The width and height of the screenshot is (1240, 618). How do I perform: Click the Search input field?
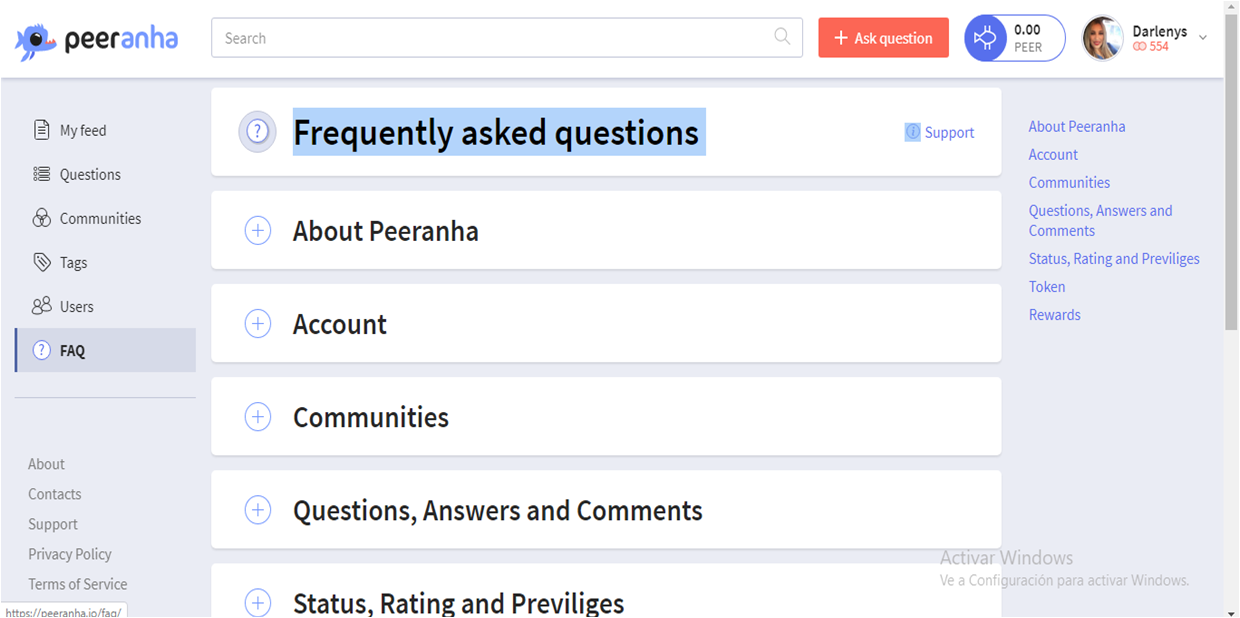coord(506,38)
